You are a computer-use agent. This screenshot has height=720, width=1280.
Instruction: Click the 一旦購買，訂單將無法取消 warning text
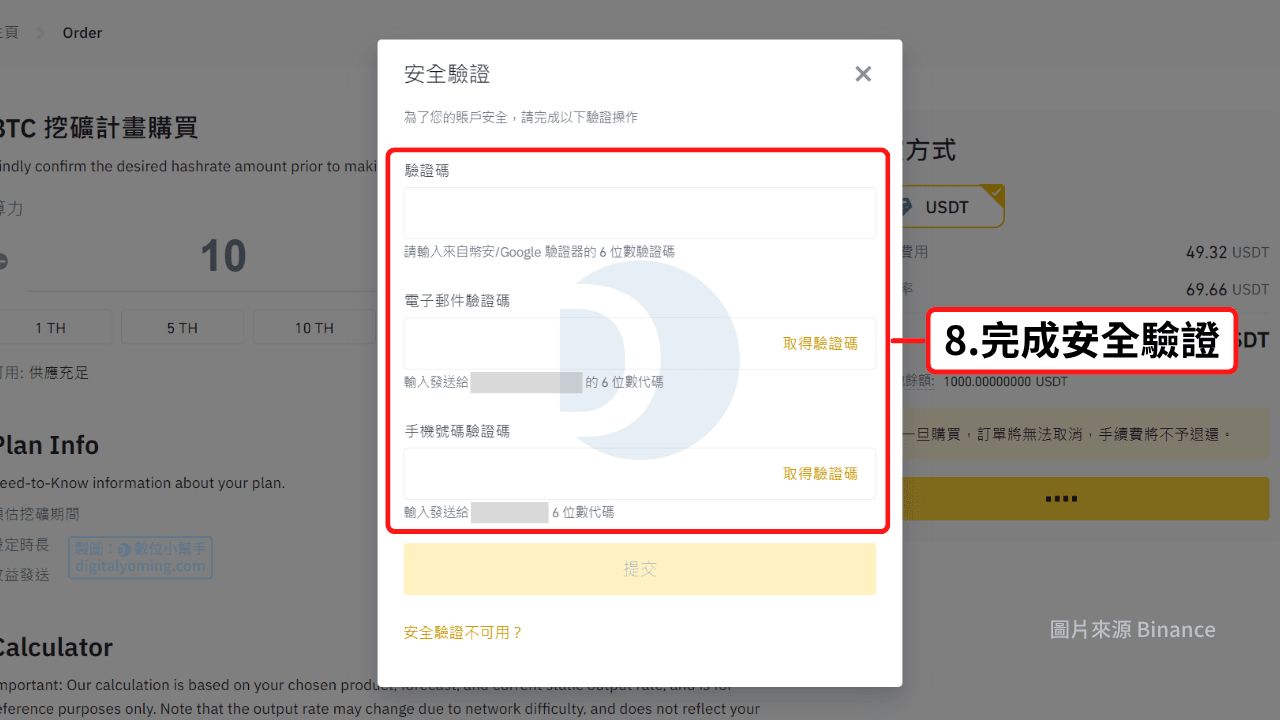[x=1068, y=434]
